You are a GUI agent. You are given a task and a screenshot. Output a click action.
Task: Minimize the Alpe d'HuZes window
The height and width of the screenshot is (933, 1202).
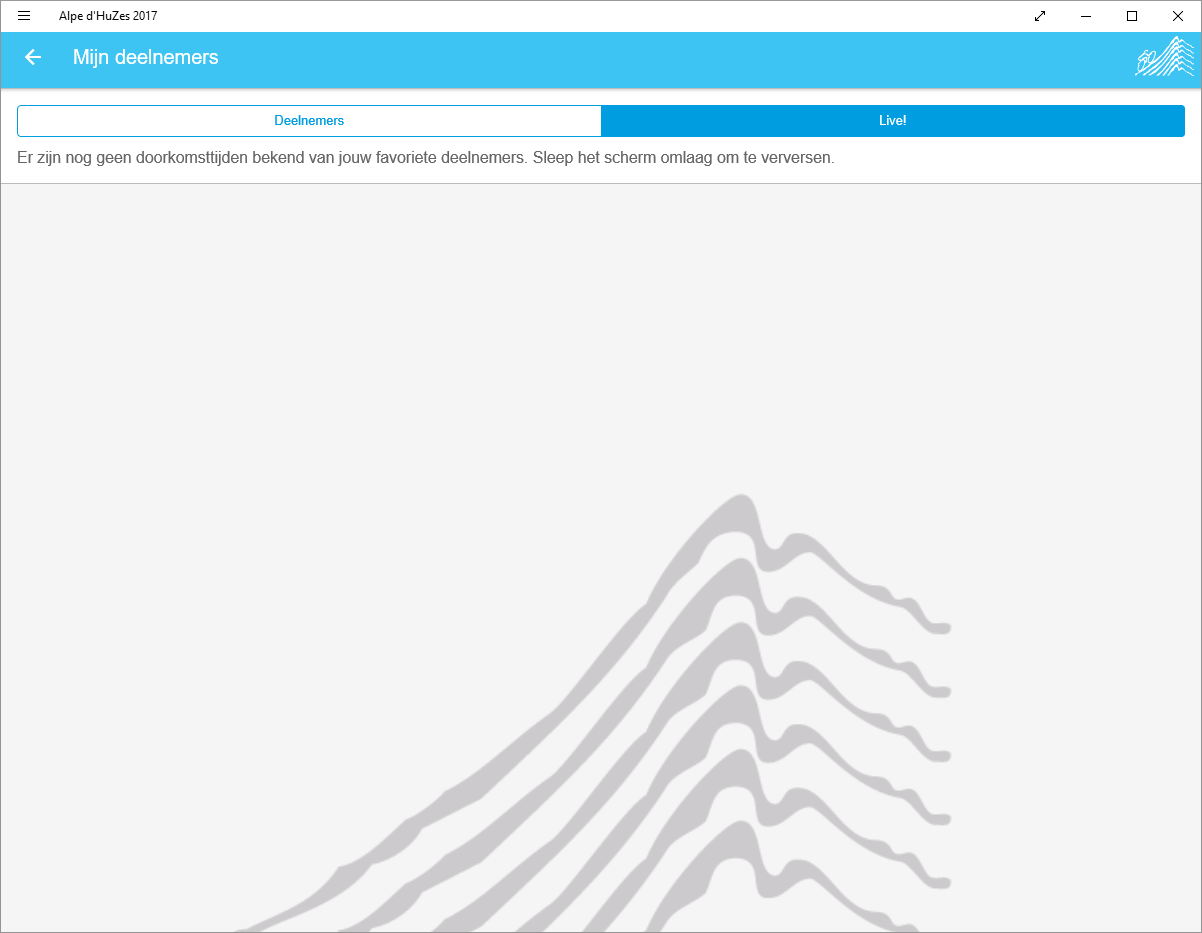(x=1086, y=16)
